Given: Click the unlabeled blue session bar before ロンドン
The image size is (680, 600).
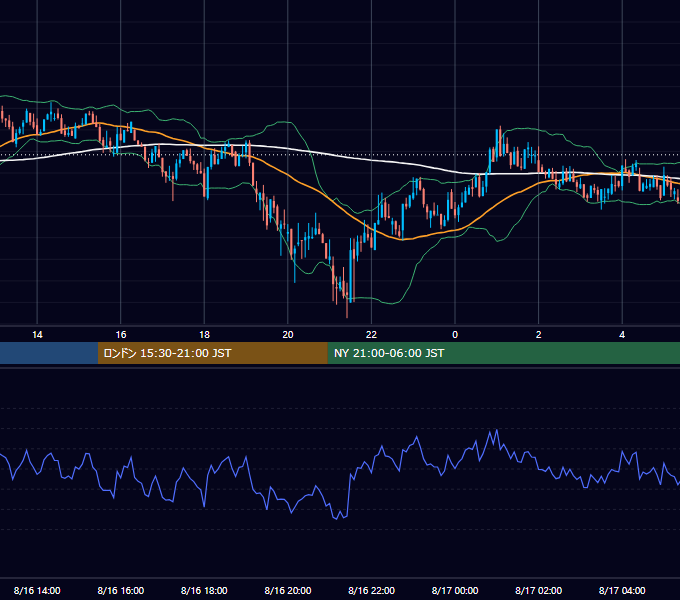Looking at the screenshot, I should (49, 353).
